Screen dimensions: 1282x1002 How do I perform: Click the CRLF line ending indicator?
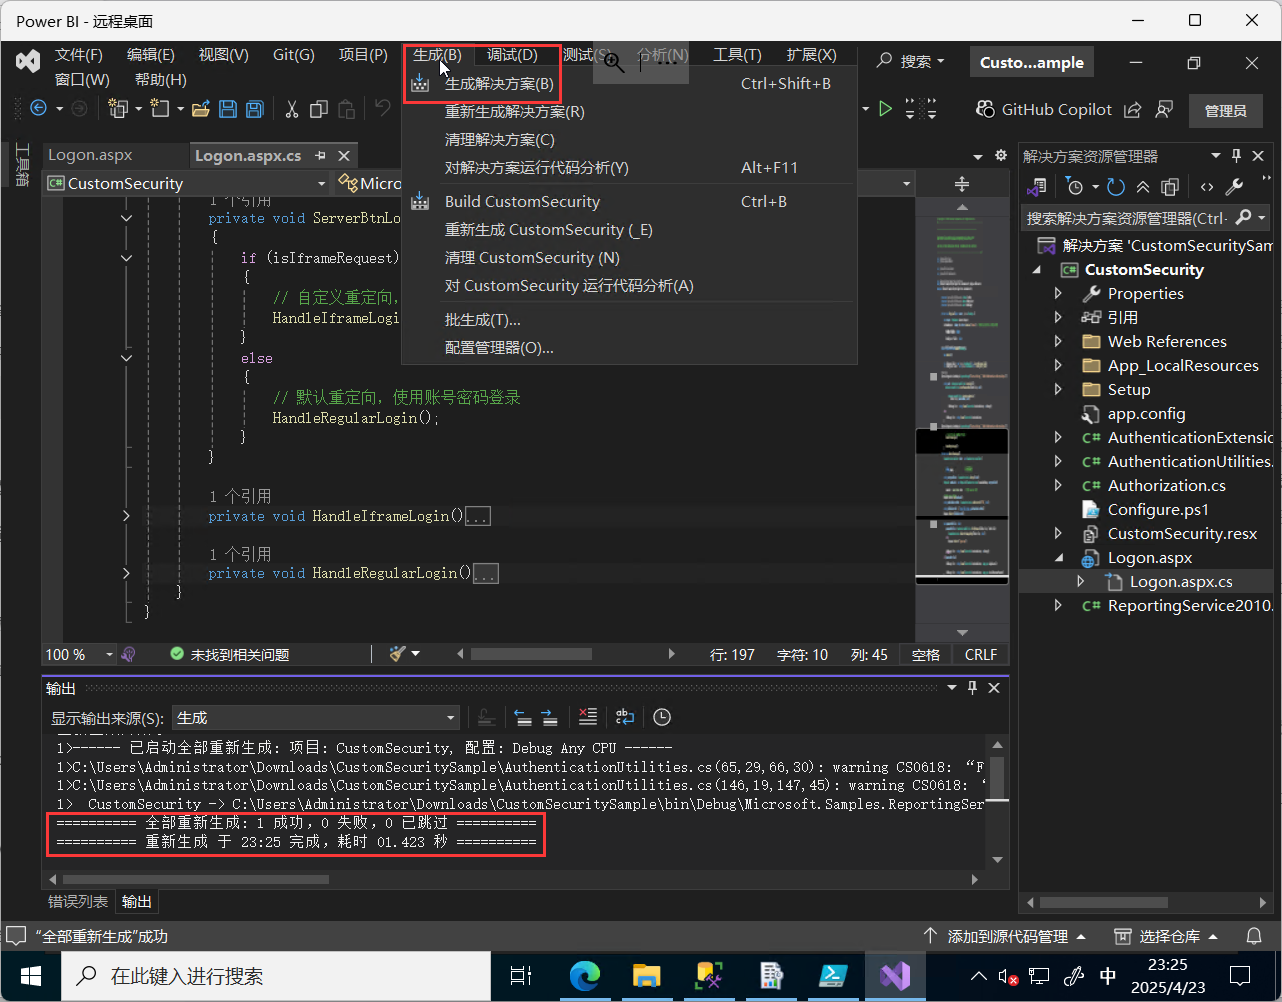coord(981,655)
